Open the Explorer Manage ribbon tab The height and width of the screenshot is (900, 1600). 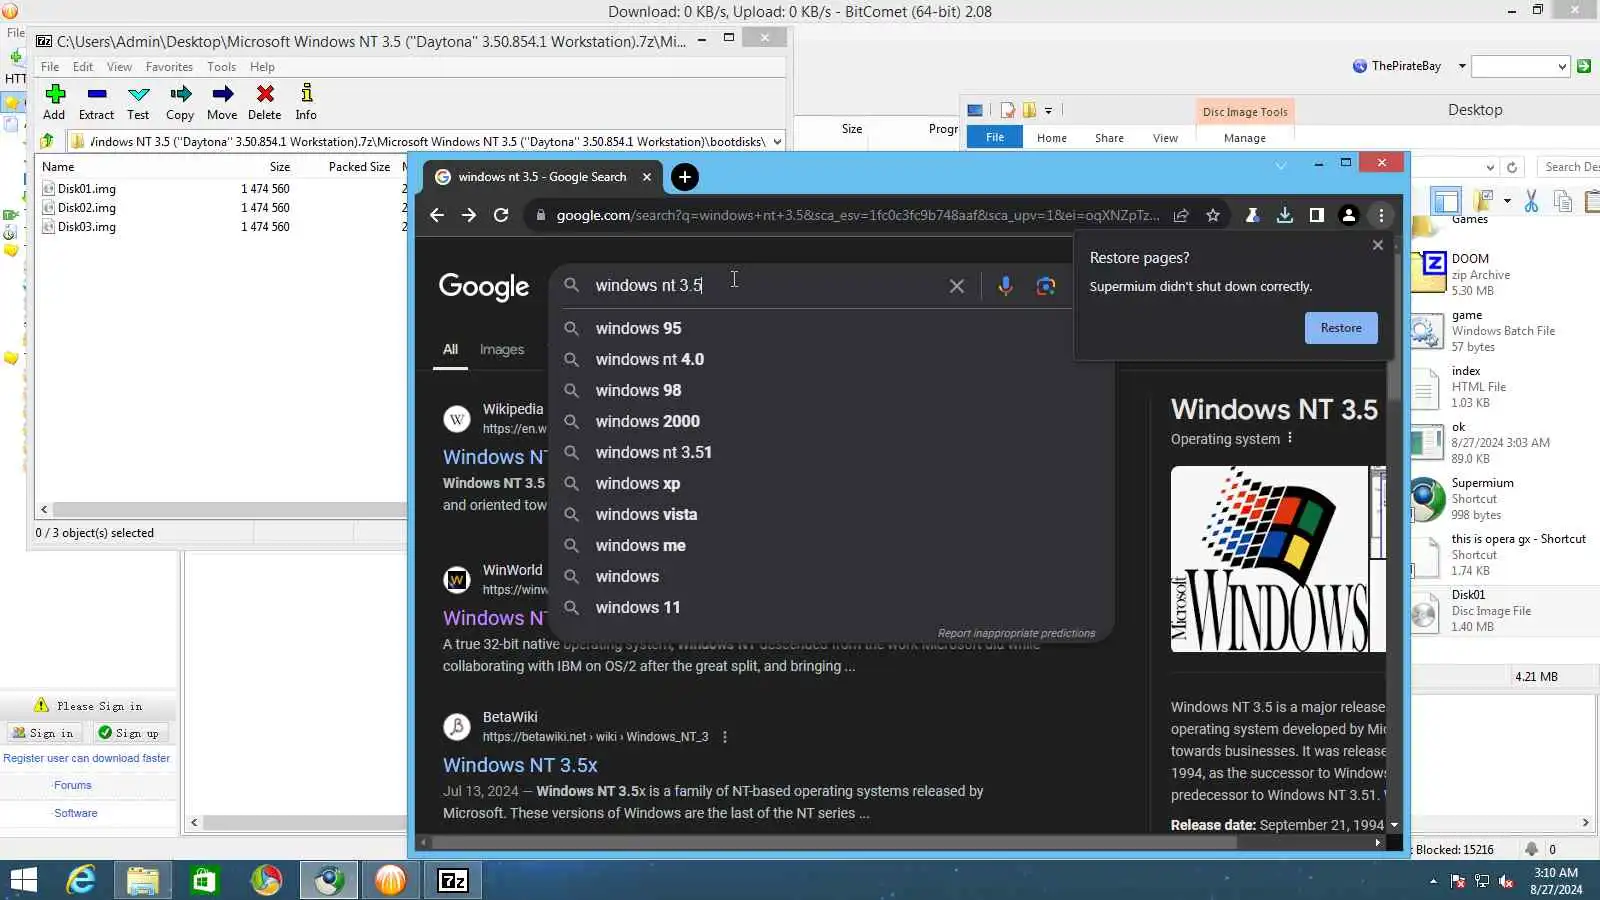tap(1244, 138)
